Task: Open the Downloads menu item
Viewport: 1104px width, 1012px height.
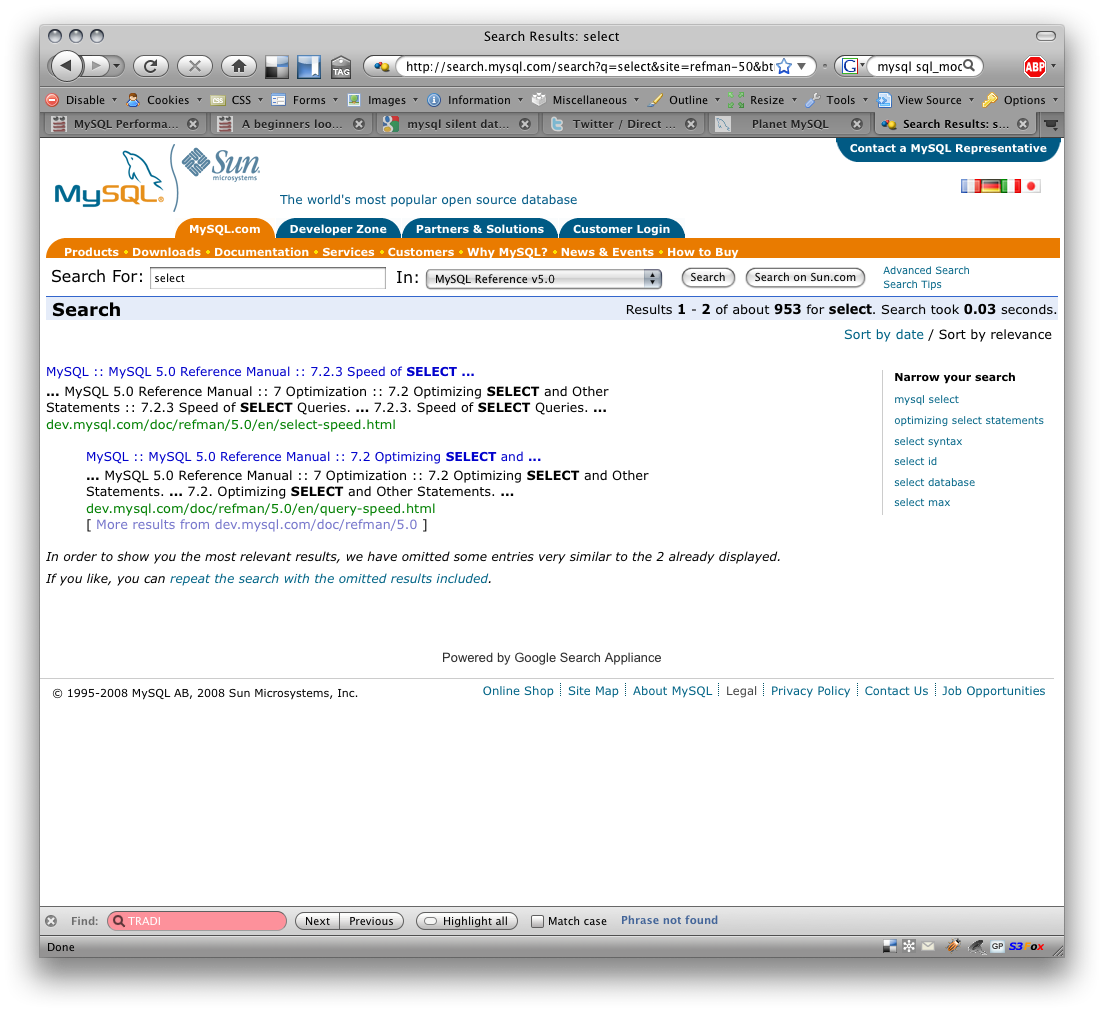Action: coord(166,252)
